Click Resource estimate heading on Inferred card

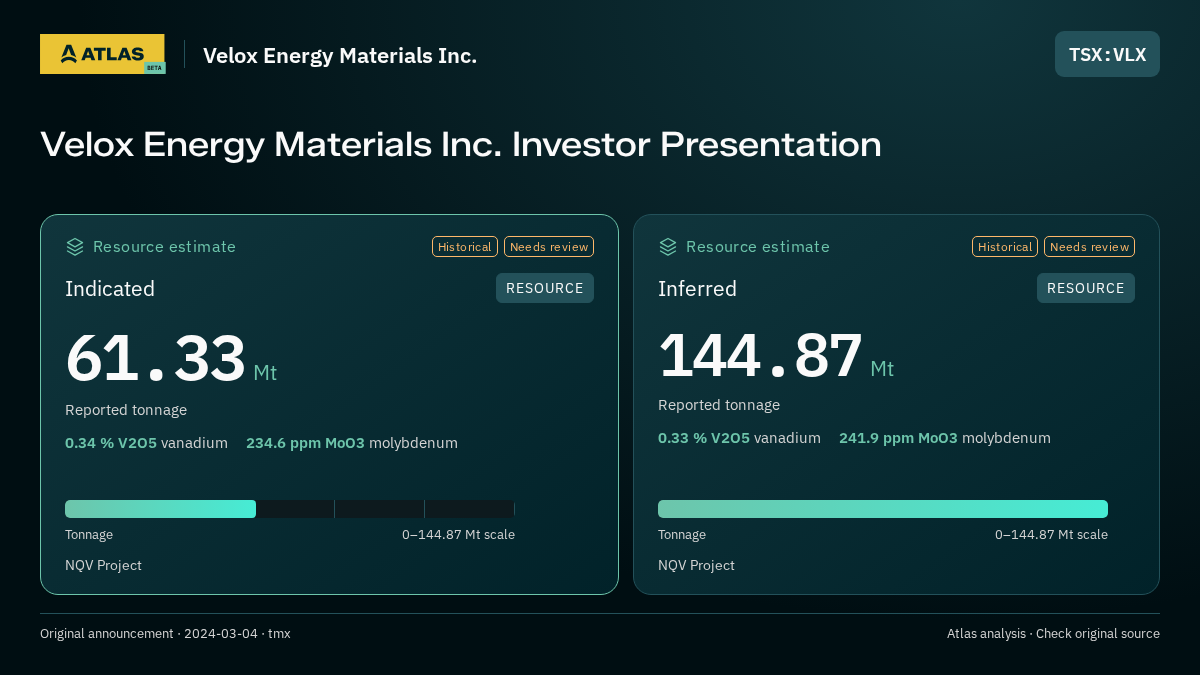pyautogui.click(x=757, y=247)
